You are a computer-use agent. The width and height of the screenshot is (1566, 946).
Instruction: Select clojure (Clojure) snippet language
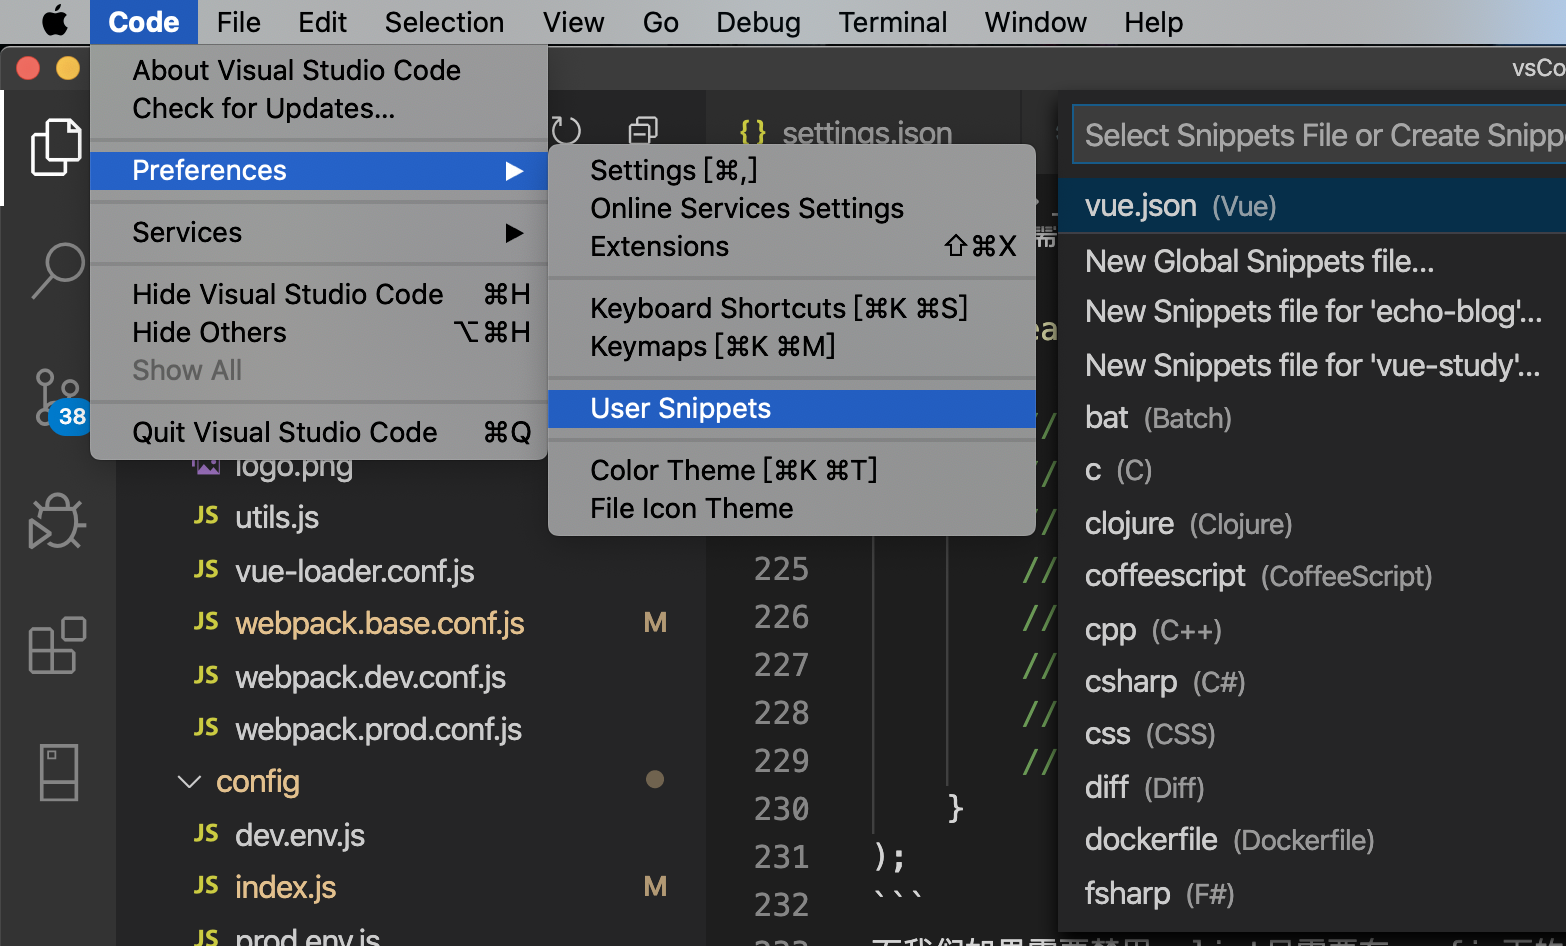click(x=1312, y=523)
